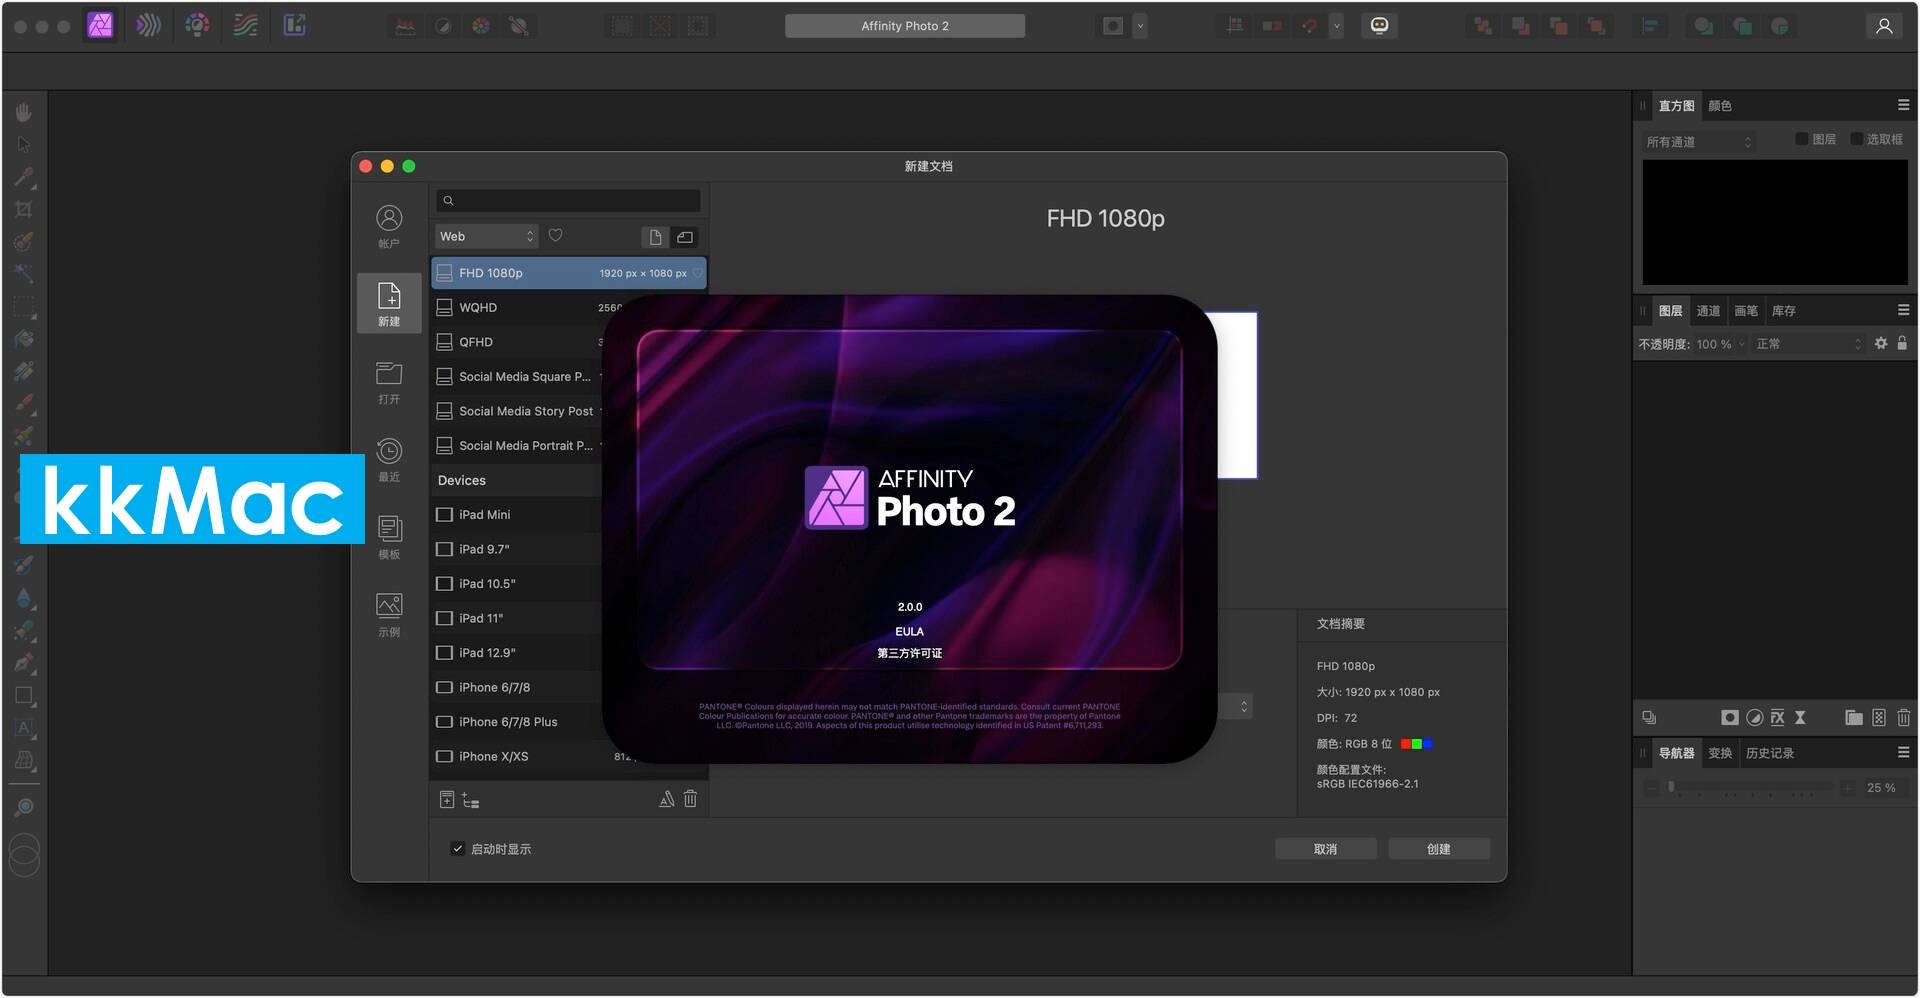Screen dimensions: 1920x998
Task: Click the layer effects fx icon
Action: [x=1777, y=717]
